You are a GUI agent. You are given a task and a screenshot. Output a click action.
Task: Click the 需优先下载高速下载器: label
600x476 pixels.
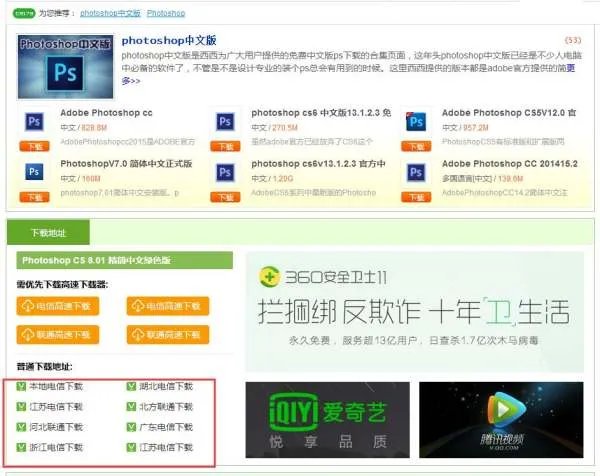(x=62, y=284)
